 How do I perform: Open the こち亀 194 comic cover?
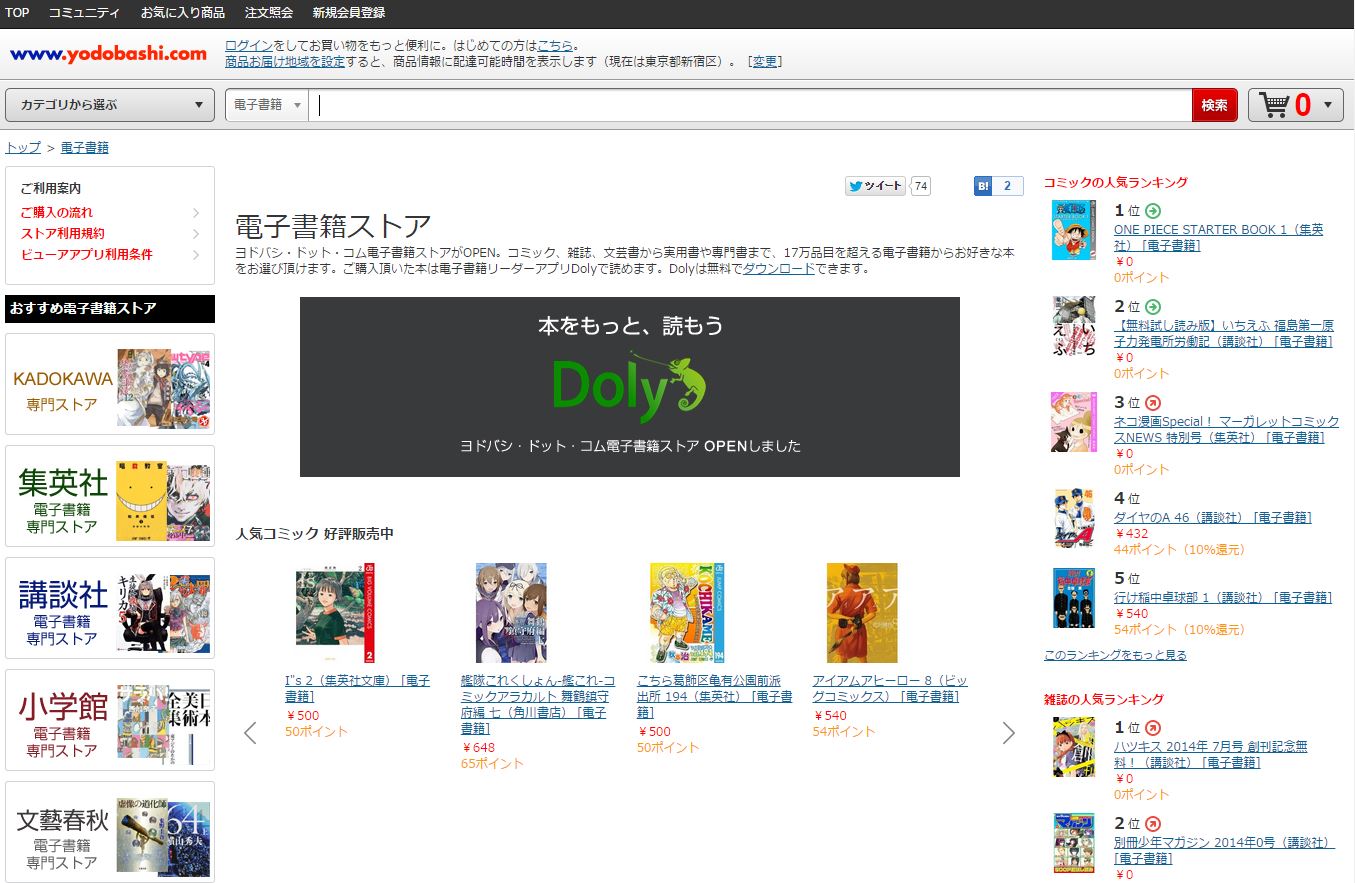click(x=687, y=613)
